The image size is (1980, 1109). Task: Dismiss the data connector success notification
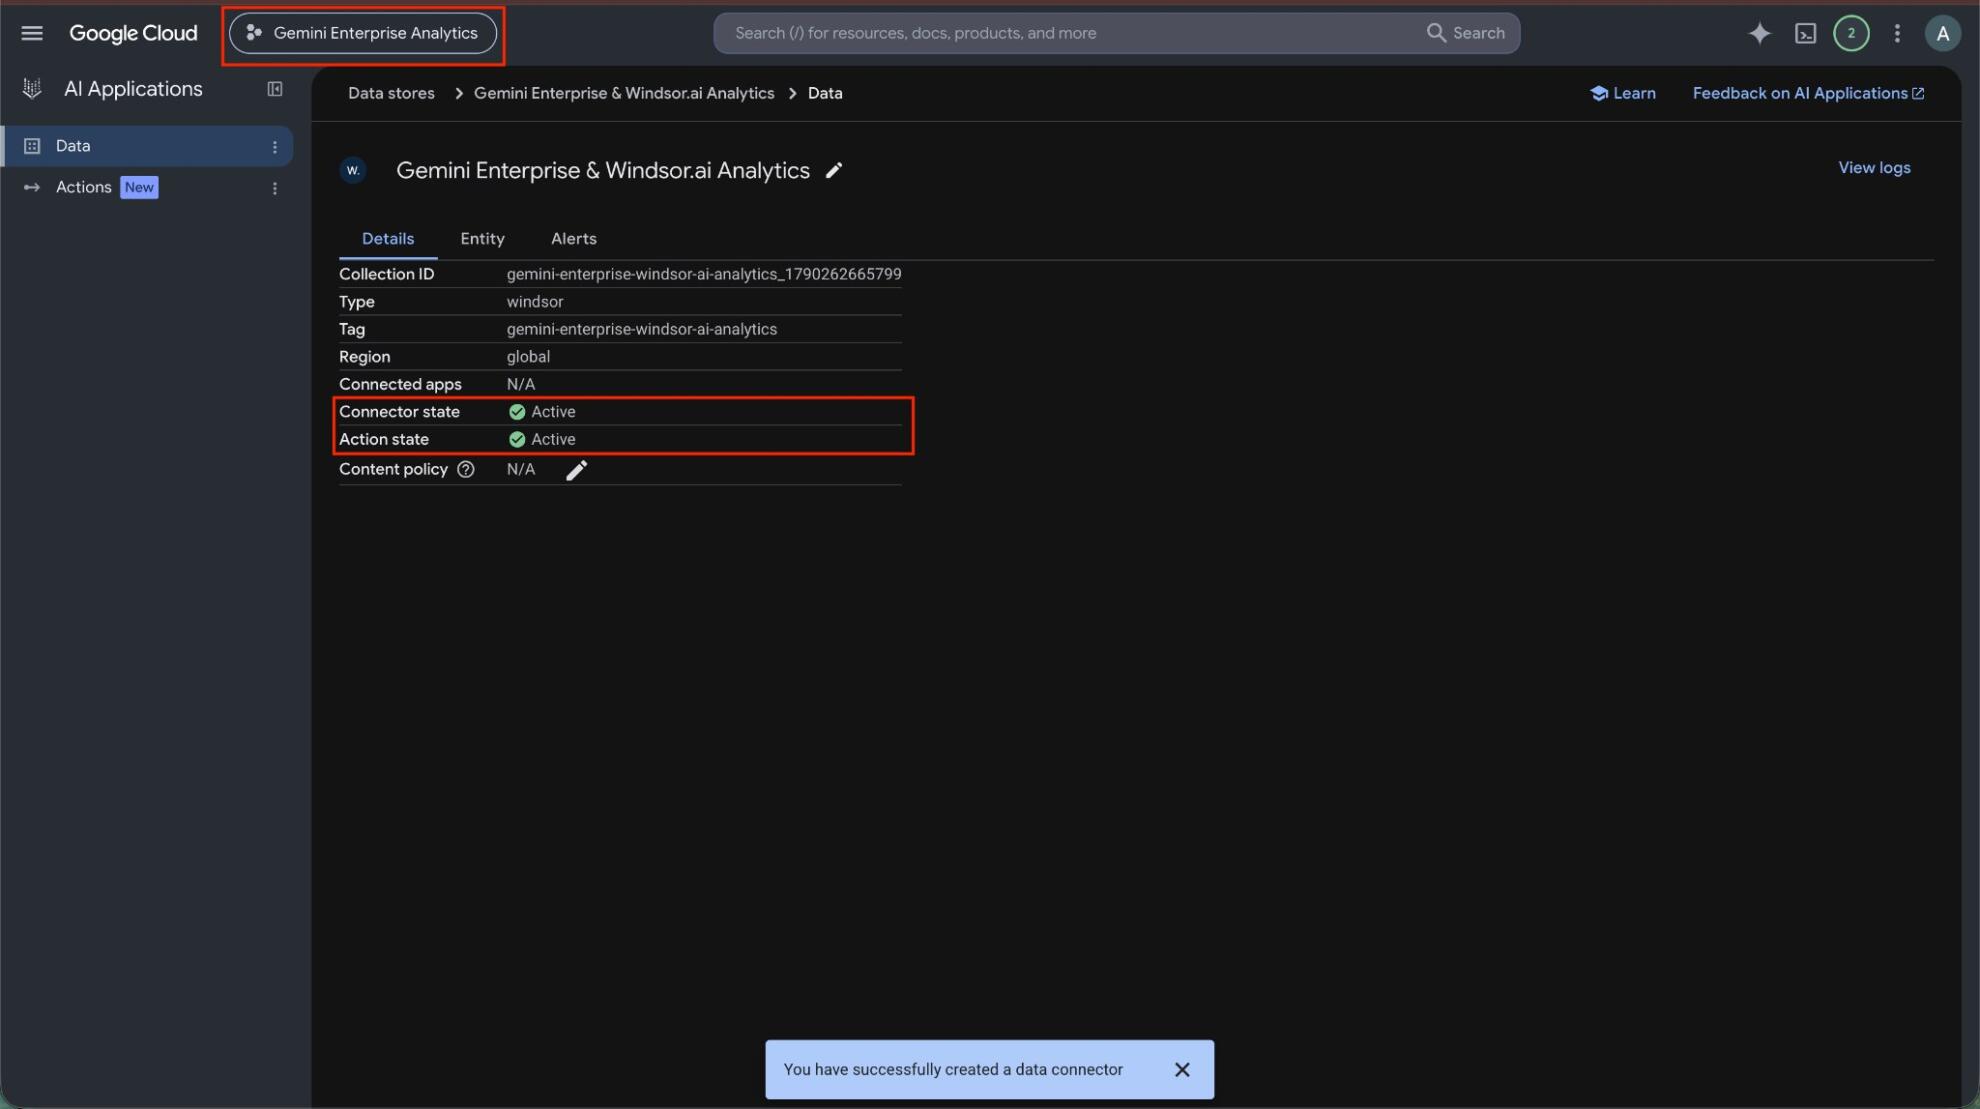(x=1182, y=1070)
